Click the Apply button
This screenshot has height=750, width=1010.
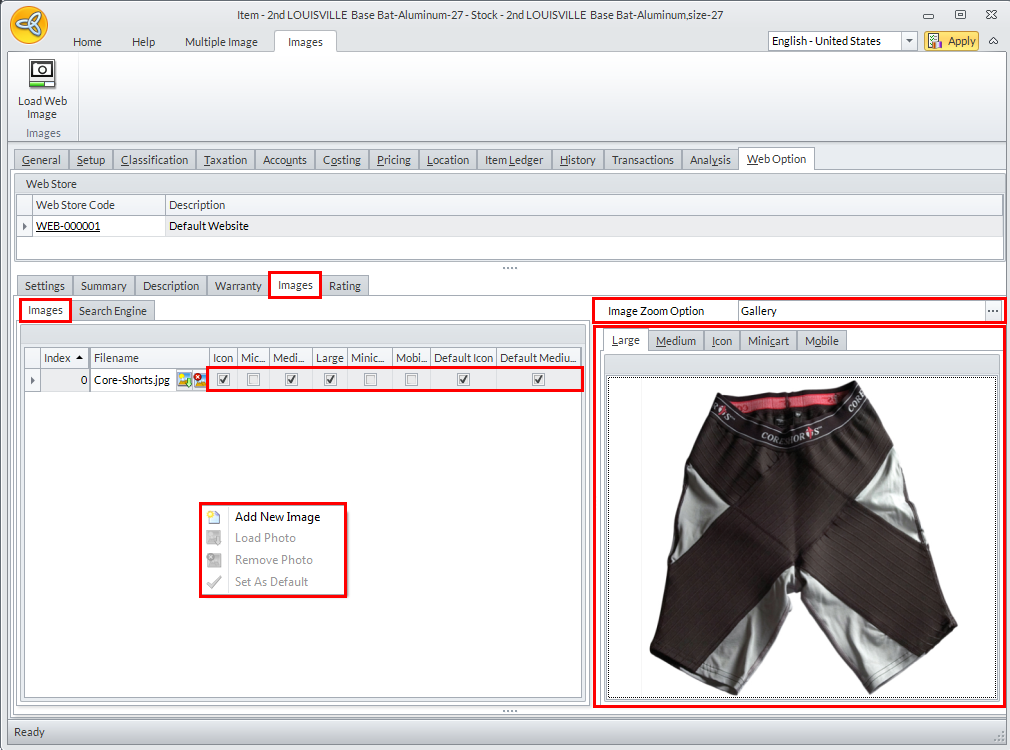tap(951, 41)
